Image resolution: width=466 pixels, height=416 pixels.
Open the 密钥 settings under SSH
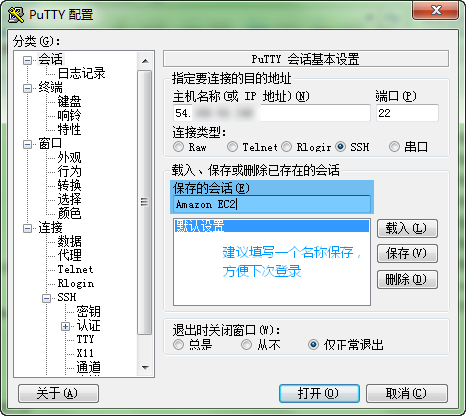[x=88, y=312]
